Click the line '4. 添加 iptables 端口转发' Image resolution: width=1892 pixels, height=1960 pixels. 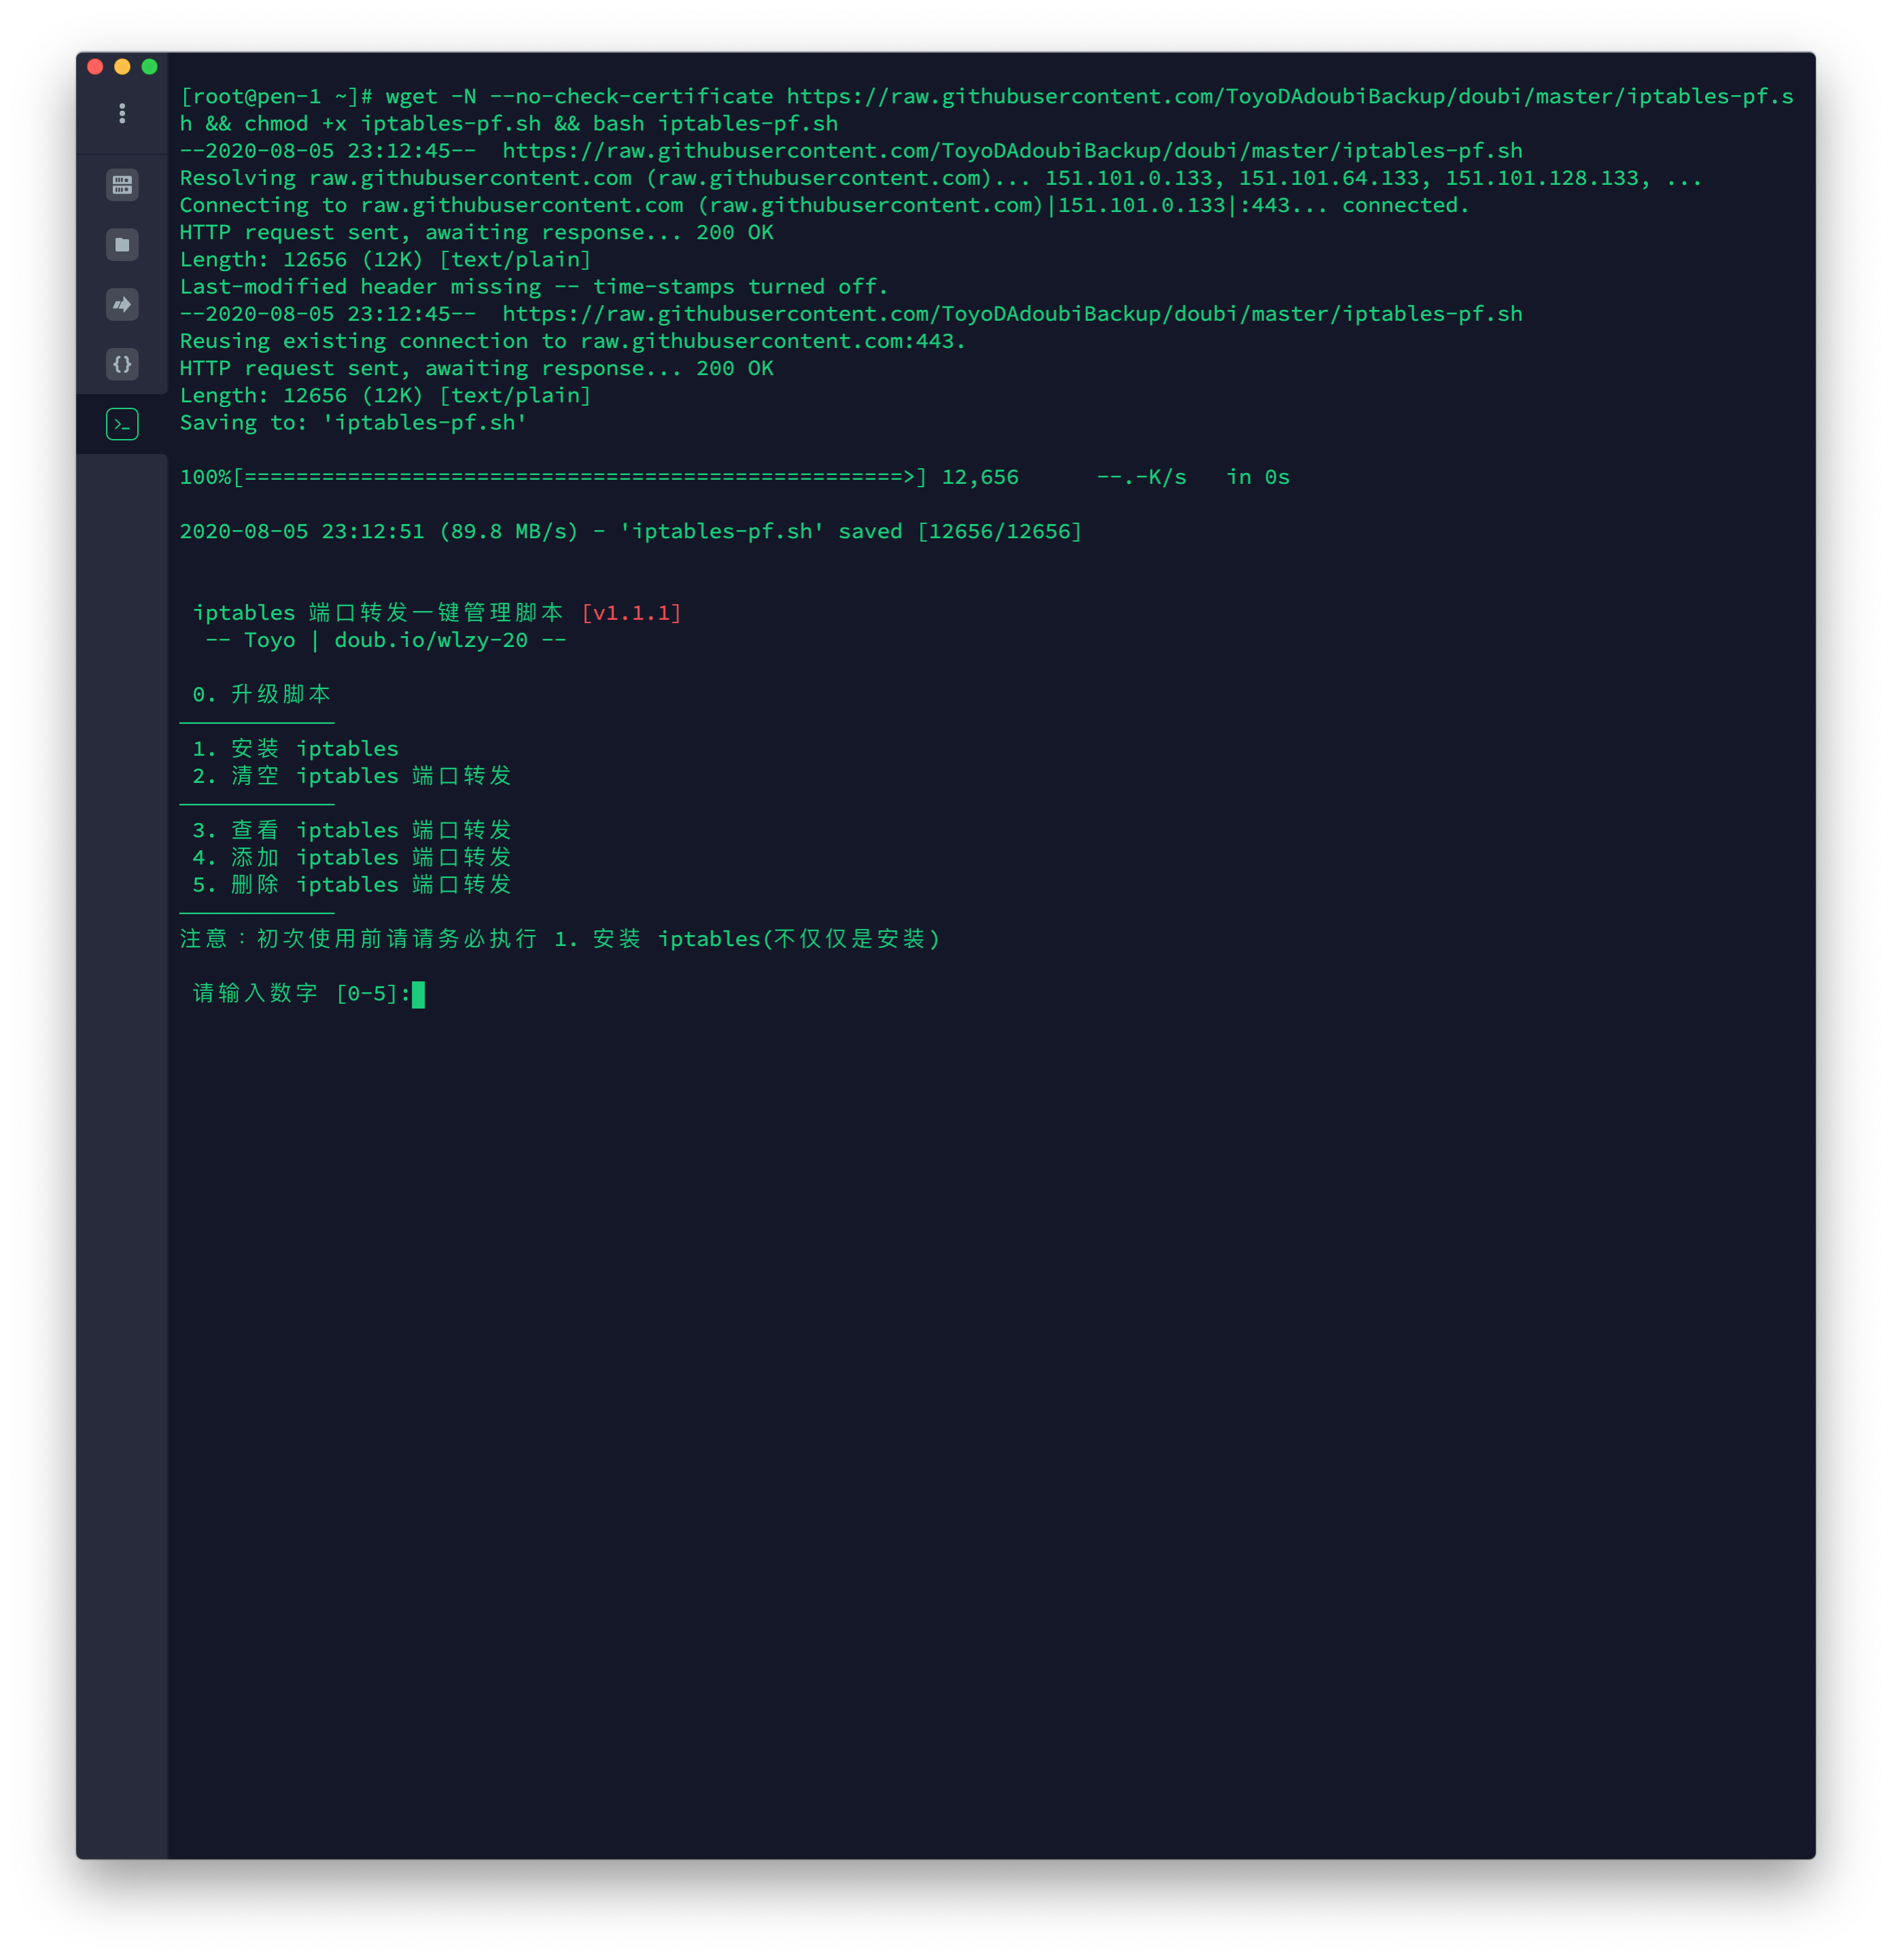351,857
